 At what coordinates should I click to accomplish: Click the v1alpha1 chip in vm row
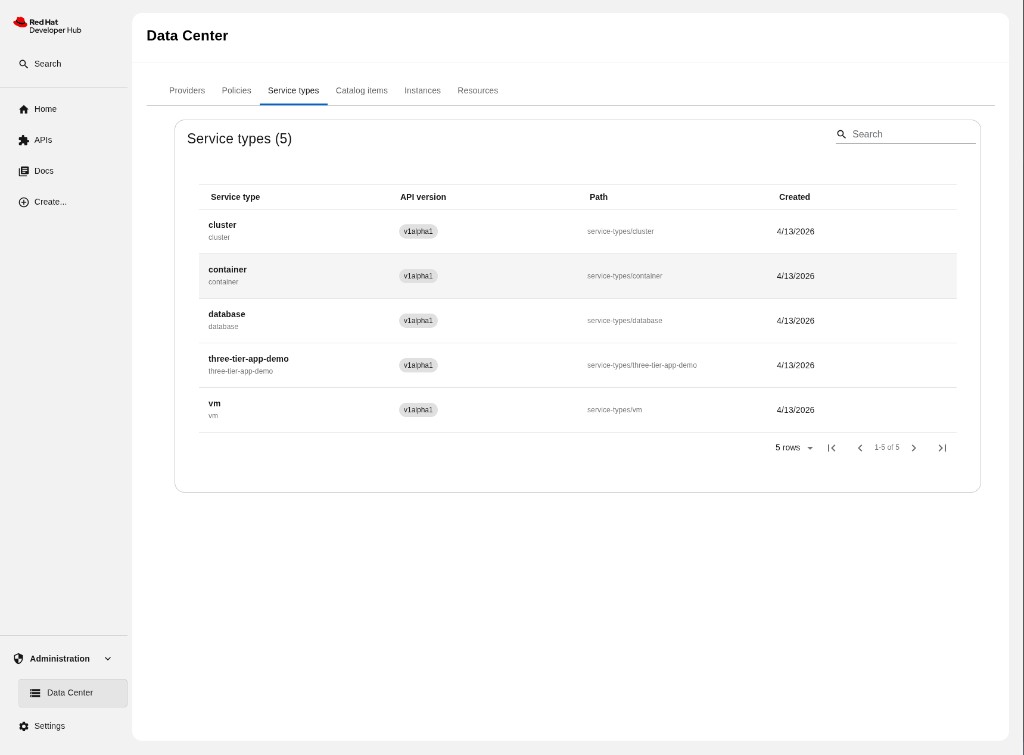pos(418,410)
